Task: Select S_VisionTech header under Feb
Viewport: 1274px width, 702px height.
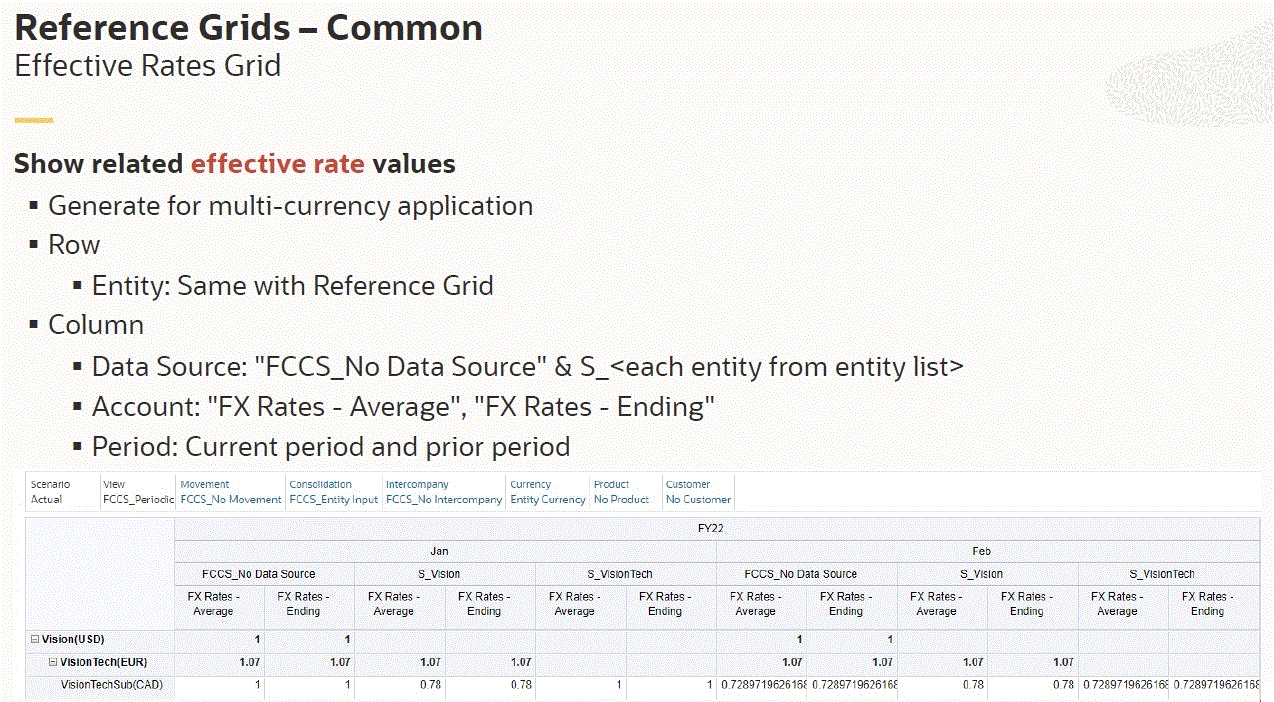Action: (x=1169, y=574)
